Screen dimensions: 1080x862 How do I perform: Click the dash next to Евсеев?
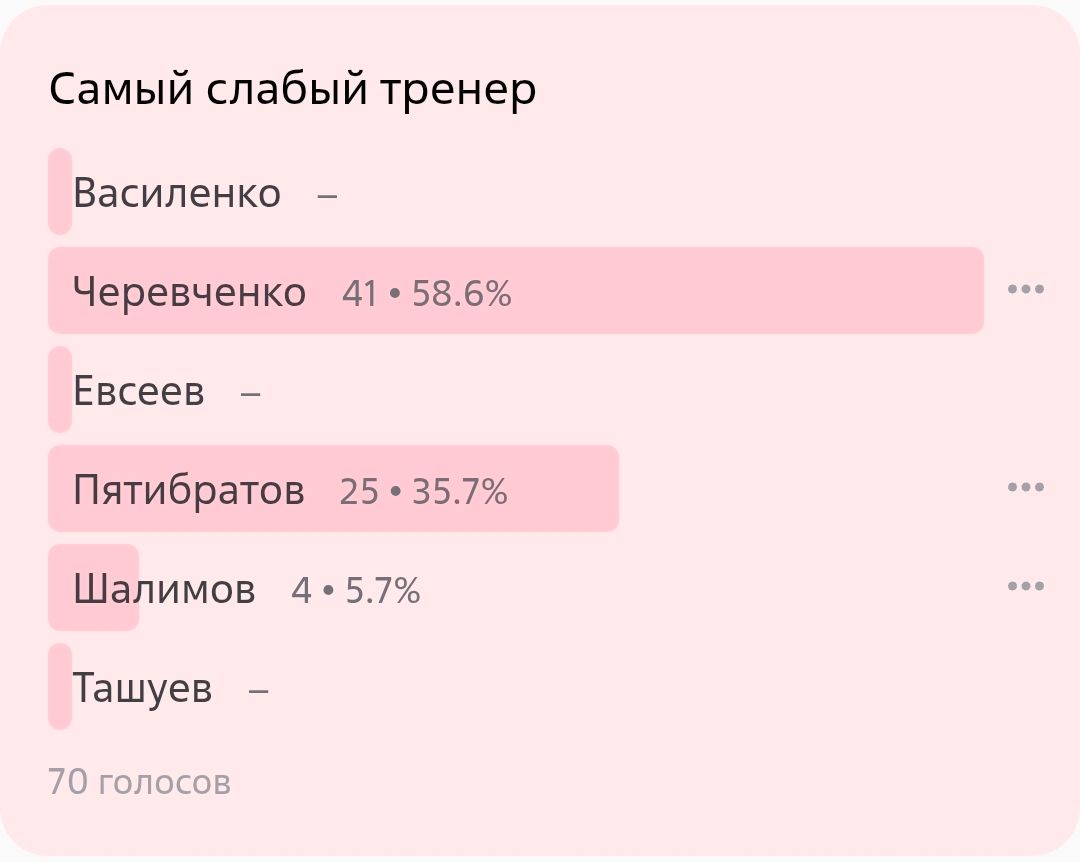(x=251, y=392)
